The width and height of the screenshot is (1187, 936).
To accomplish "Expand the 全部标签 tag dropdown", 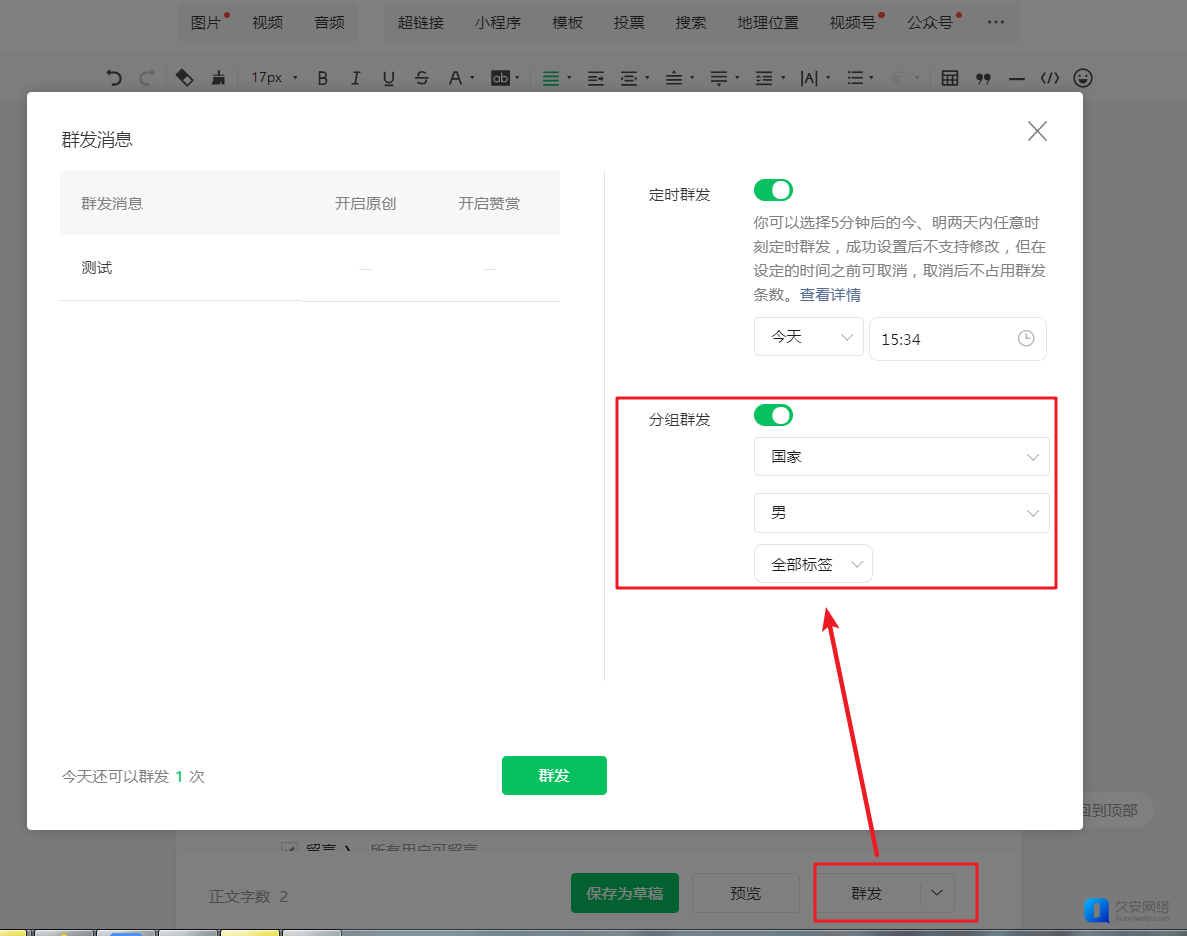I will coord(813,564).
